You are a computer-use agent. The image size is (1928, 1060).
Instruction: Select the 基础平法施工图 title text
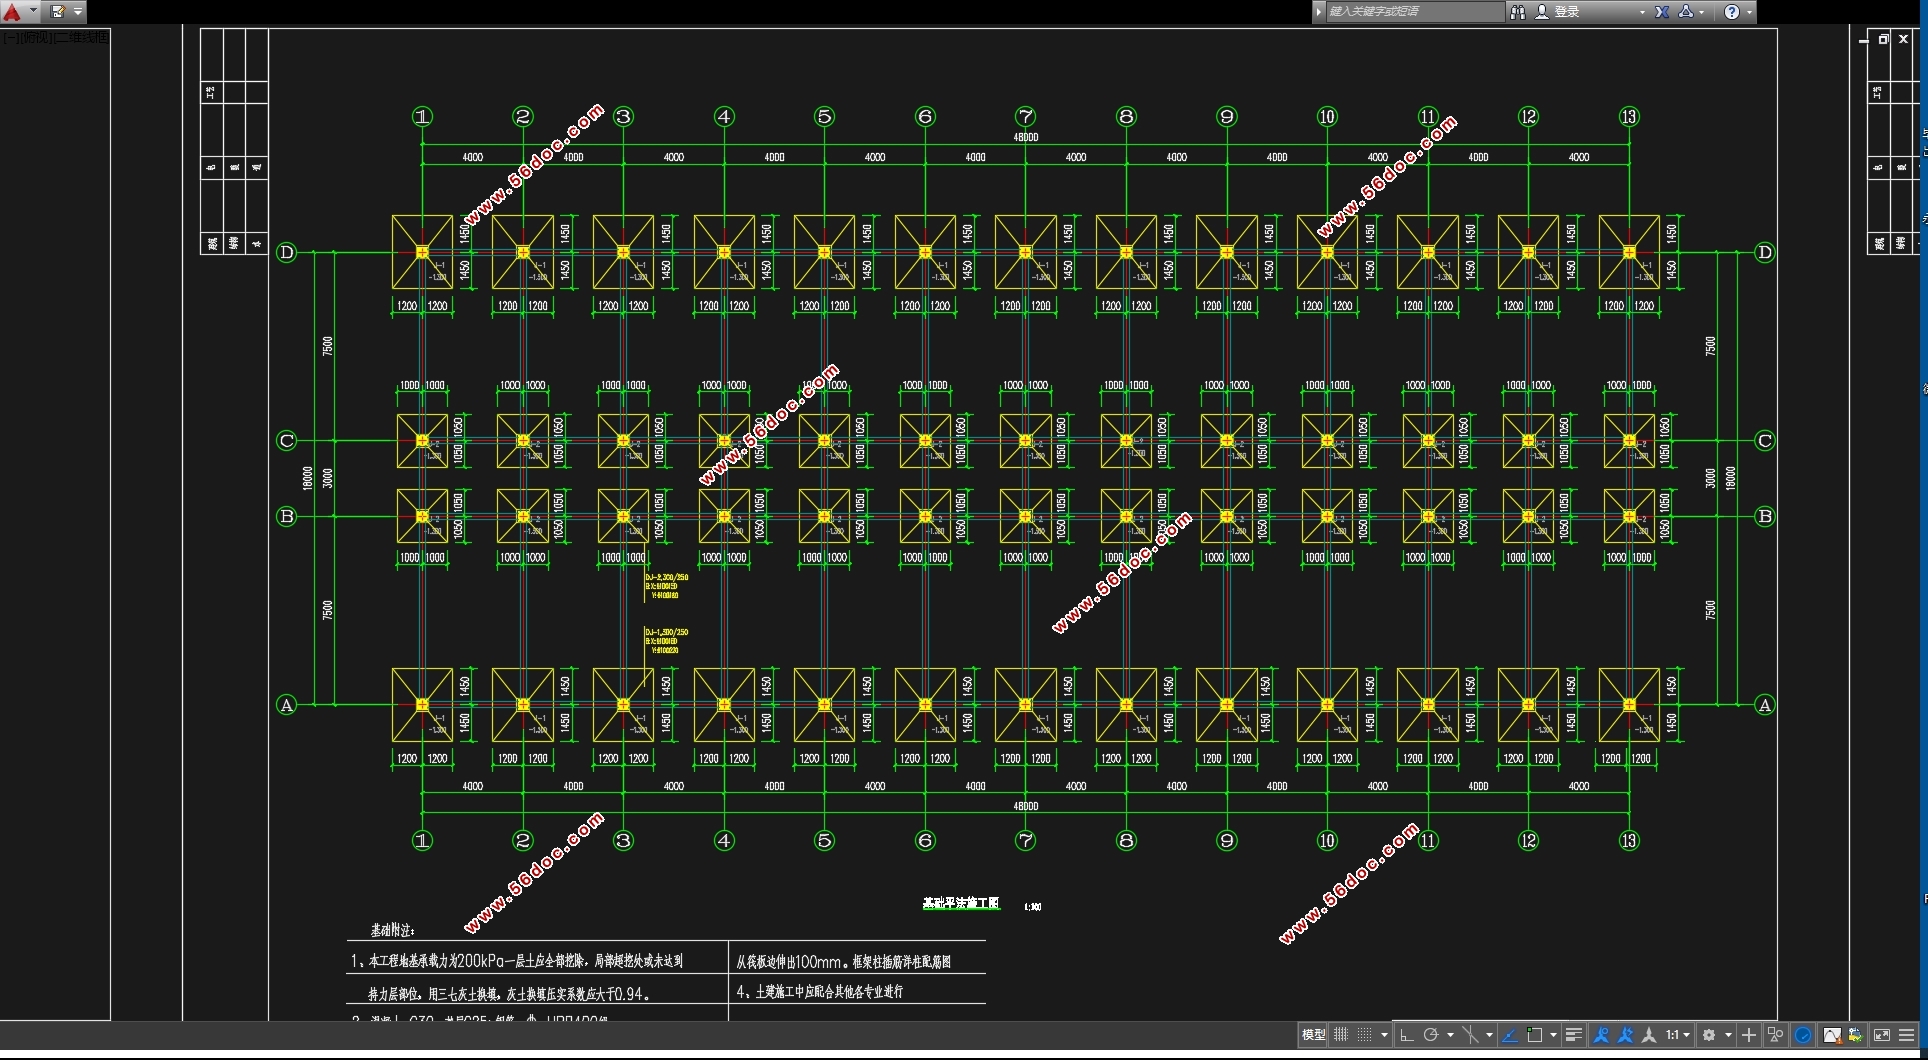pyautogui.click(x=960, y=903)
